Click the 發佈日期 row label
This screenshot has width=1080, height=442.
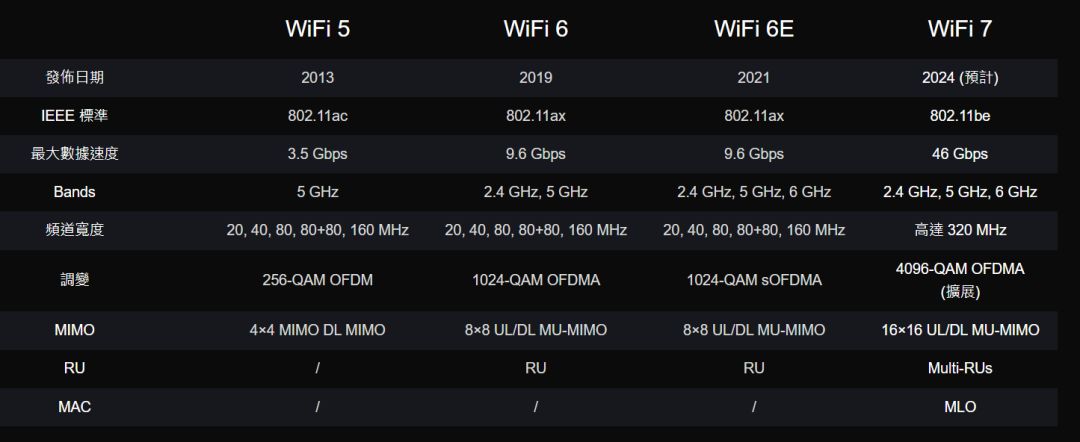(x=75, y=78)
